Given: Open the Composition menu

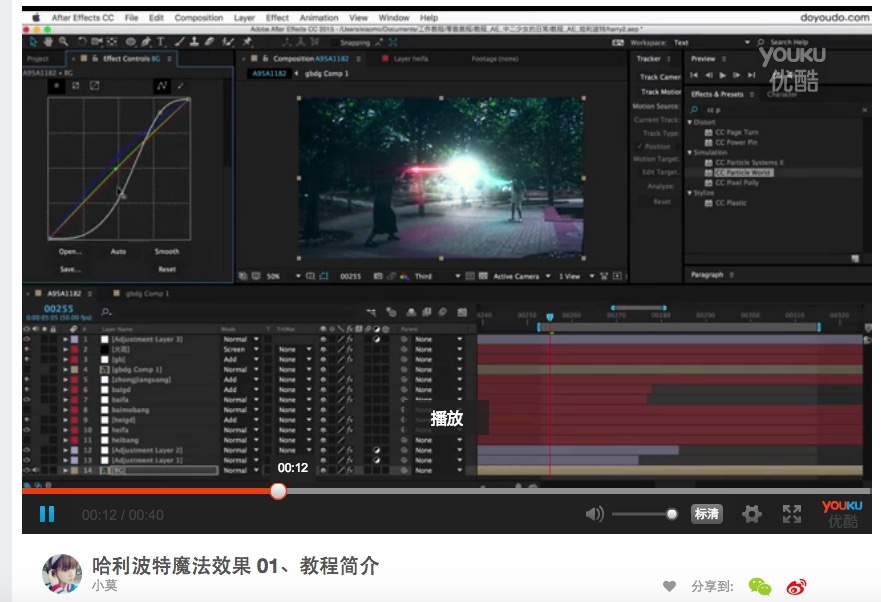Looking at the screenshot, I should [198, 17].
